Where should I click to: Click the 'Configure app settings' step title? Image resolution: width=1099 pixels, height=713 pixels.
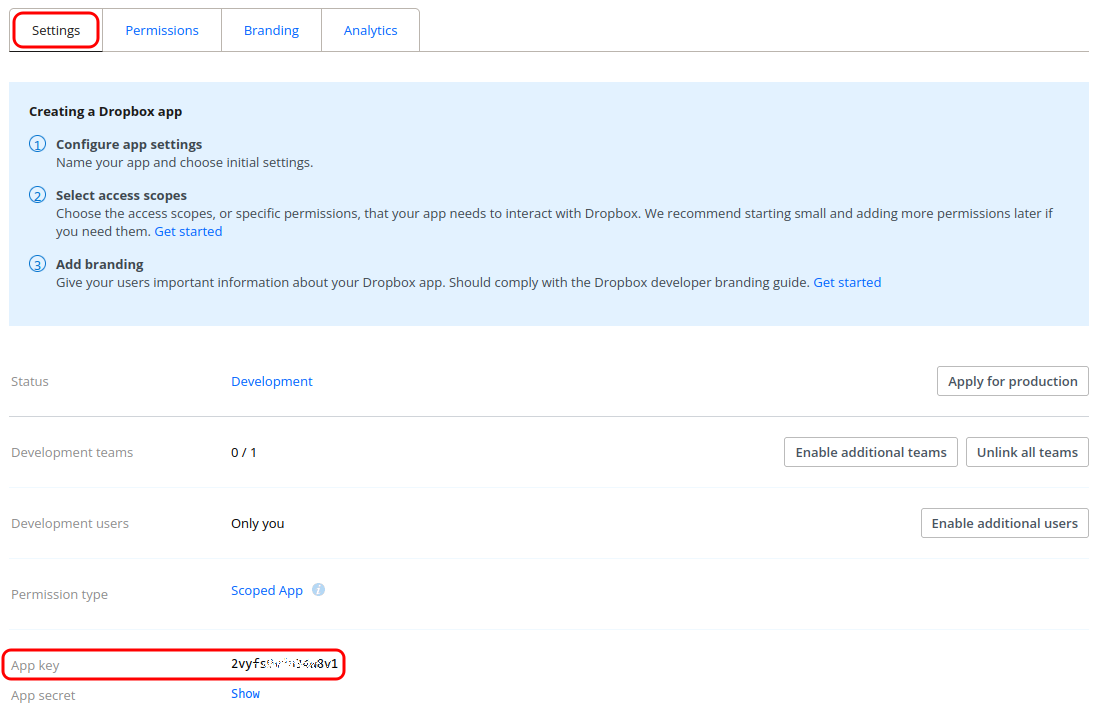129,144
